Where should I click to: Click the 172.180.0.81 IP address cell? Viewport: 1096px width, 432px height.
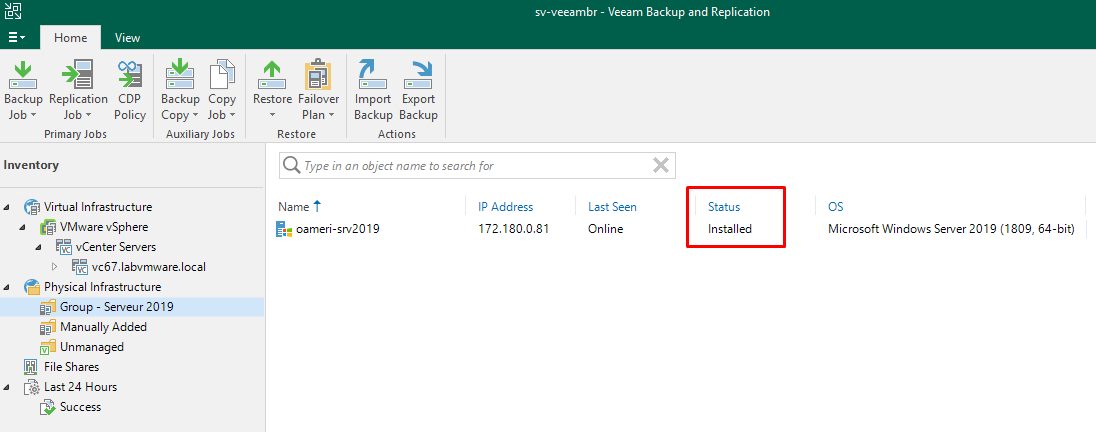[514, 229]
